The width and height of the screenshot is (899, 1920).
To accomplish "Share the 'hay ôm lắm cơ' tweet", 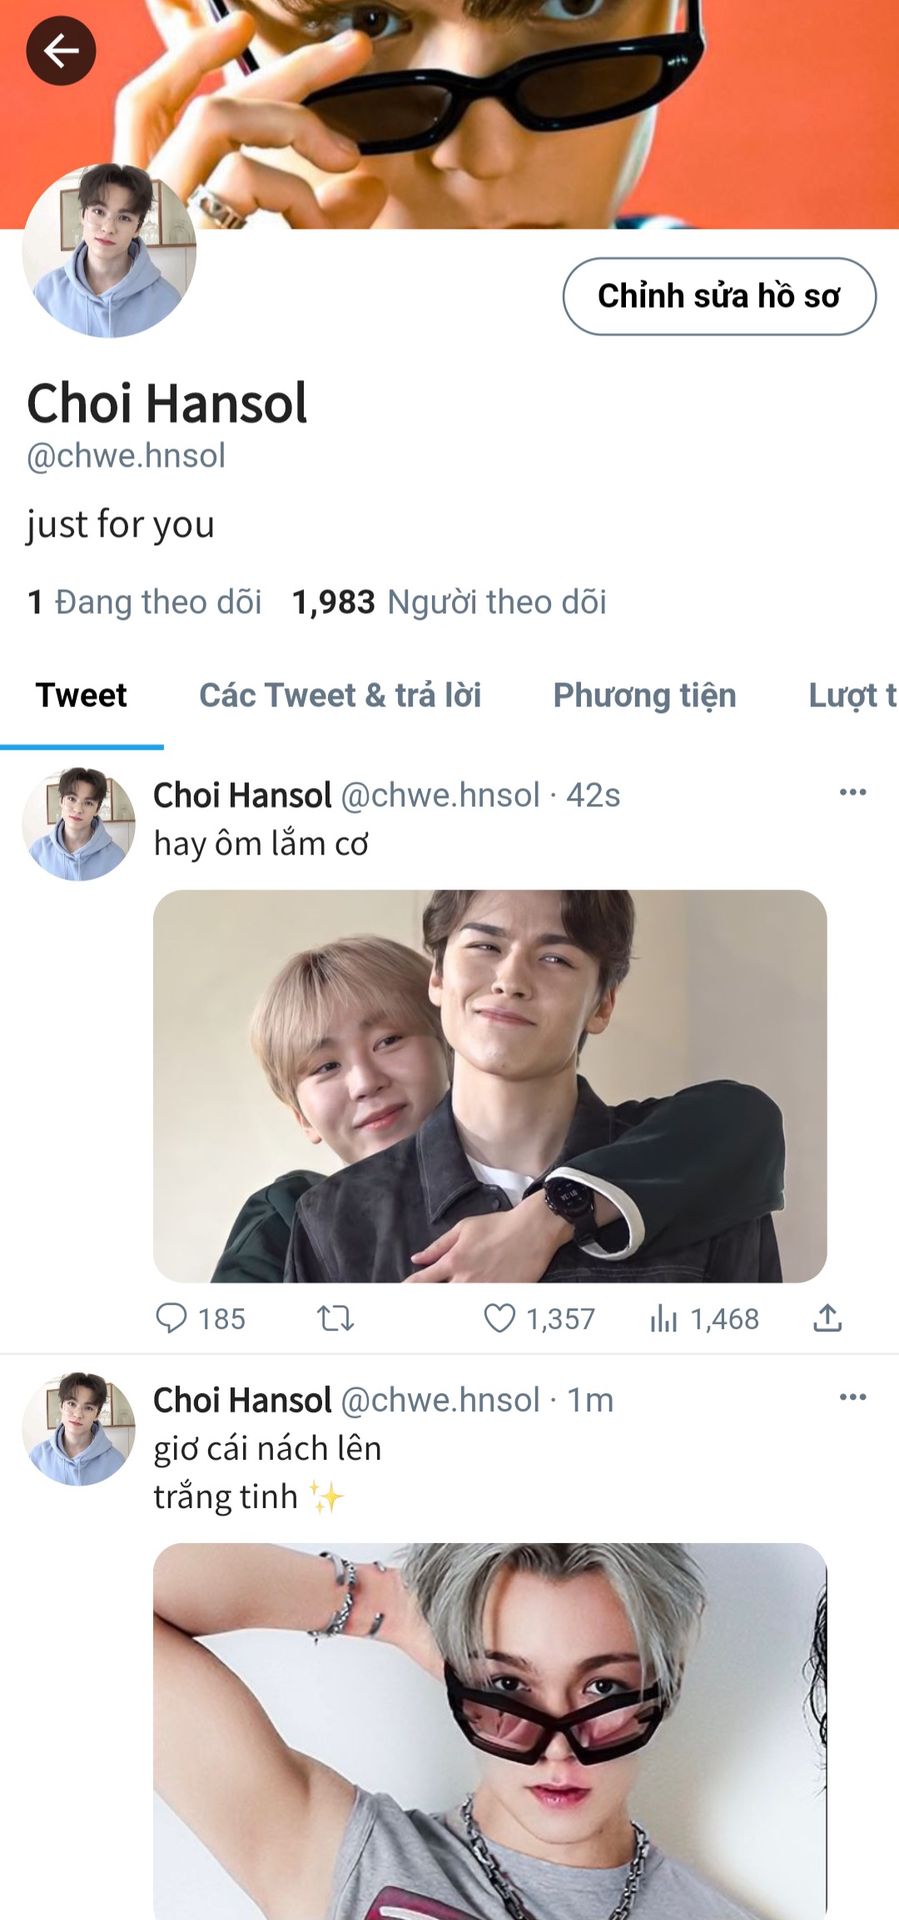I will (827, 1318).
